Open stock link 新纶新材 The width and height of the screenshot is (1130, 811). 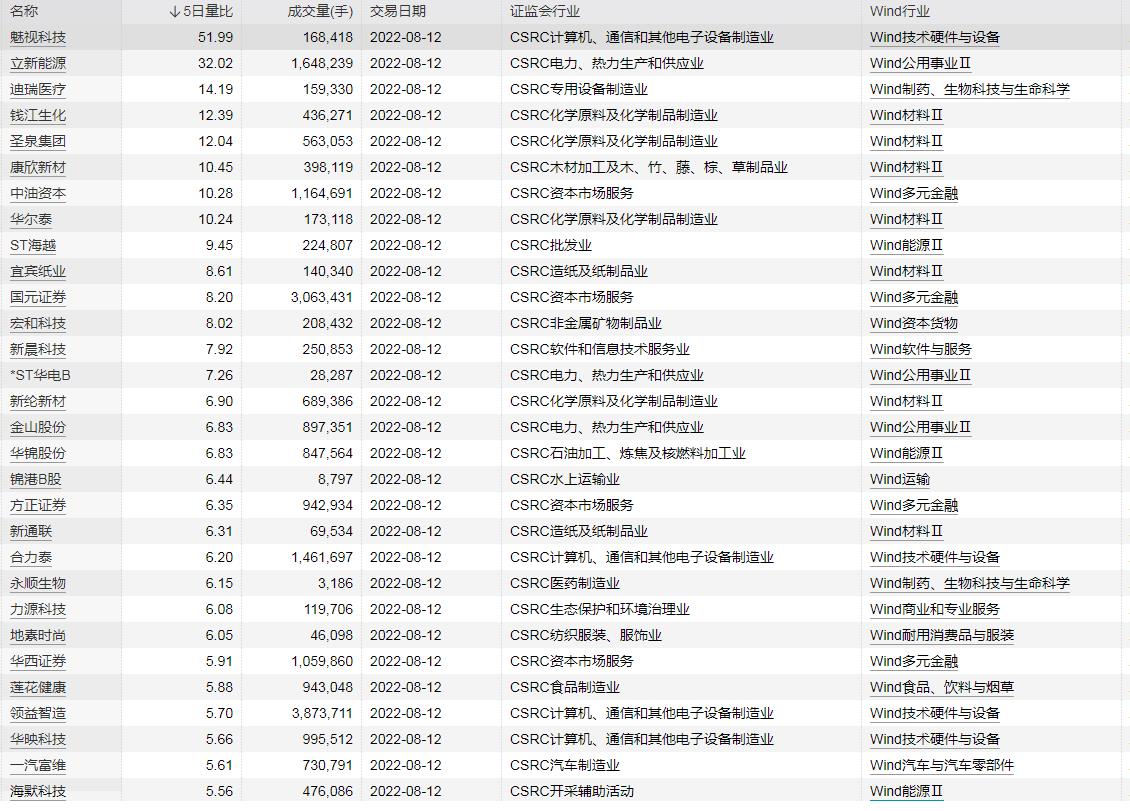(x=38, y=401)
